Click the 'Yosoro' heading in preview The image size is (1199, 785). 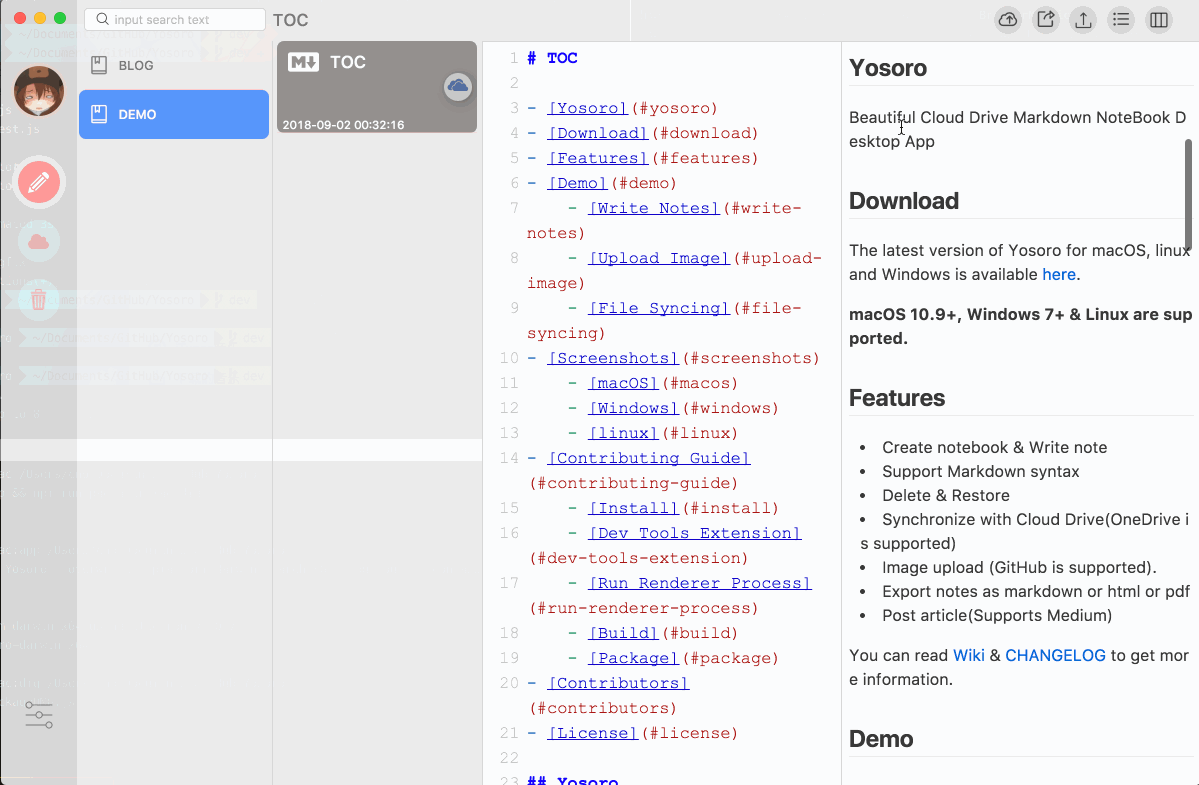[888, 68]
